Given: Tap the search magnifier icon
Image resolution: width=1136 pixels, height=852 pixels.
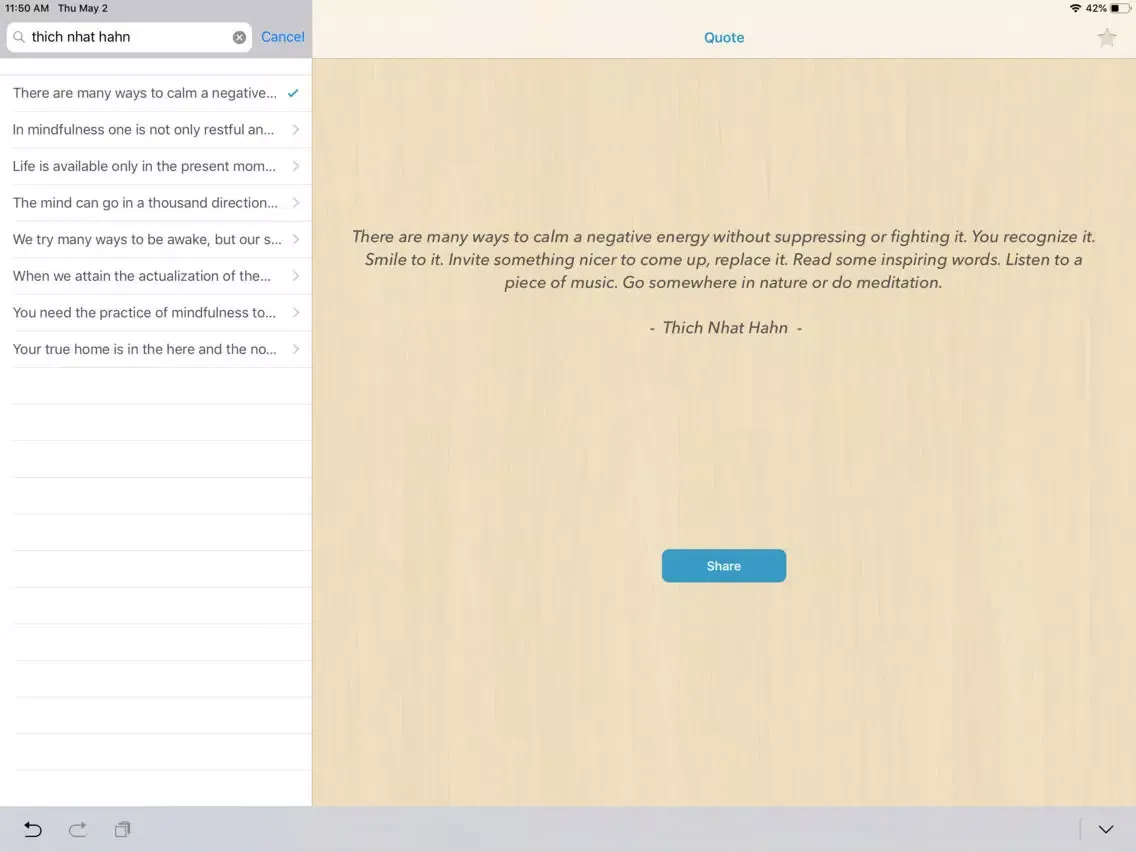Looking at the screenshot, I should 19,37.
